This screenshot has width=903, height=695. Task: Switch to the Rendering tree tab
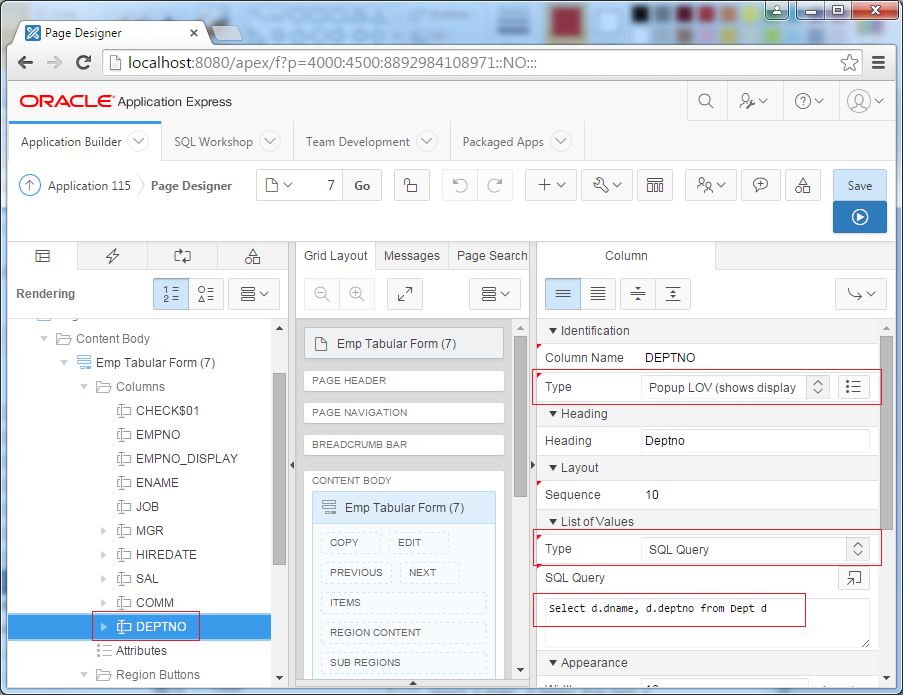tap(43, 256)
